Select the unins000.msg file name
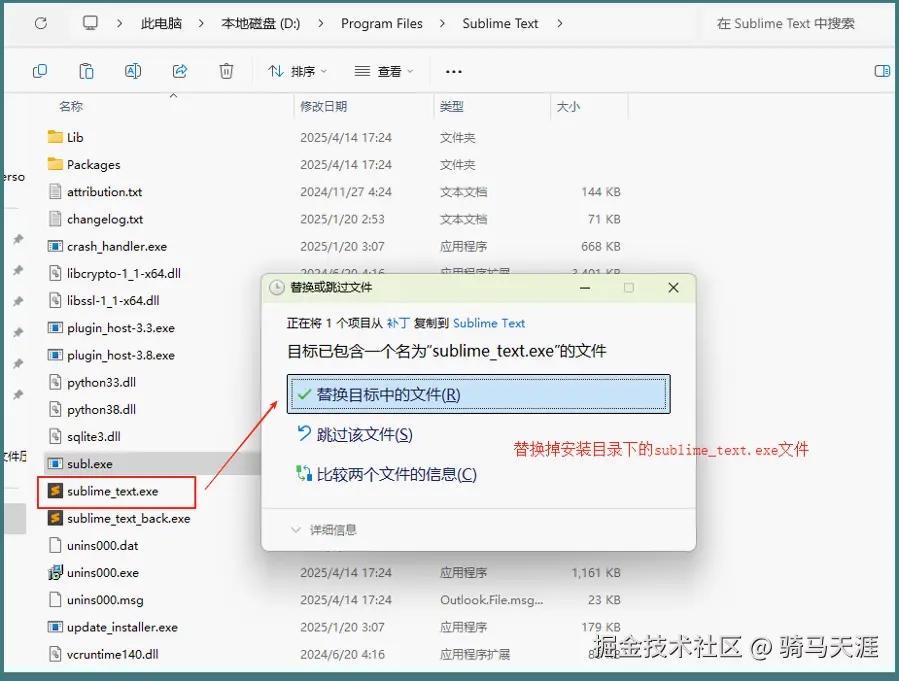 [105, 600]
